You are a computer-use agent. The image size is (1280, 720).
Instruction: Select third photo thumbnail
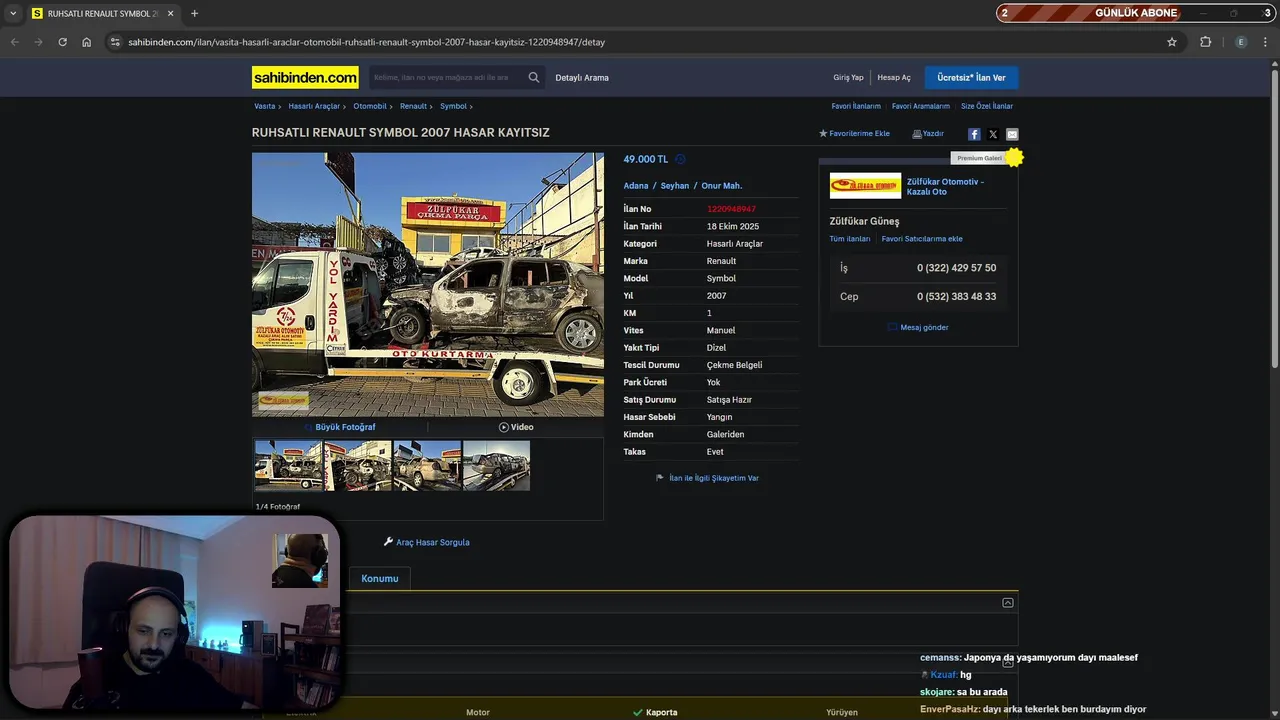[427, 466]
